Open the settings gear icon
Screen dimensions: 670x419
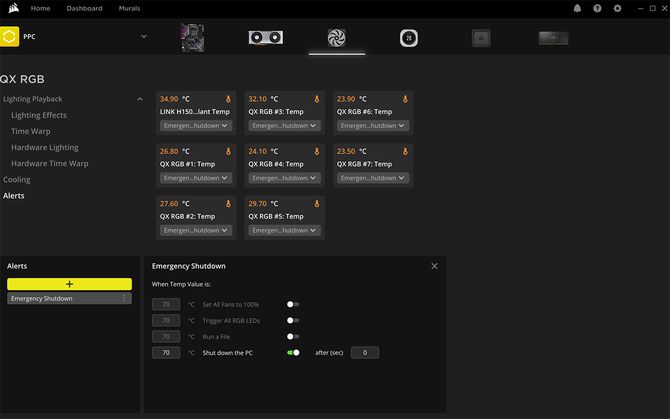tap(617, 8)
